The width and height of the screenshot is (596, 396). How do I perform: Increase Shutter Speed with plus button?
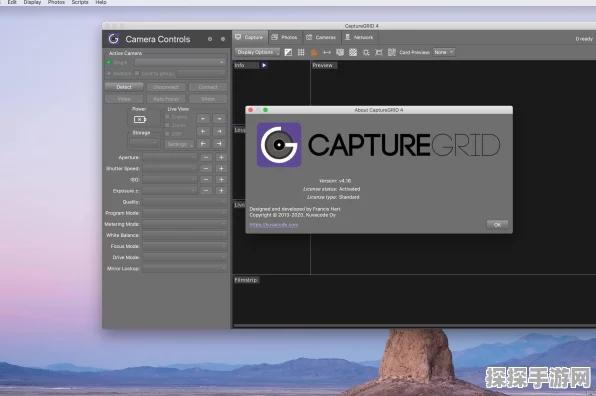point(221,168)
